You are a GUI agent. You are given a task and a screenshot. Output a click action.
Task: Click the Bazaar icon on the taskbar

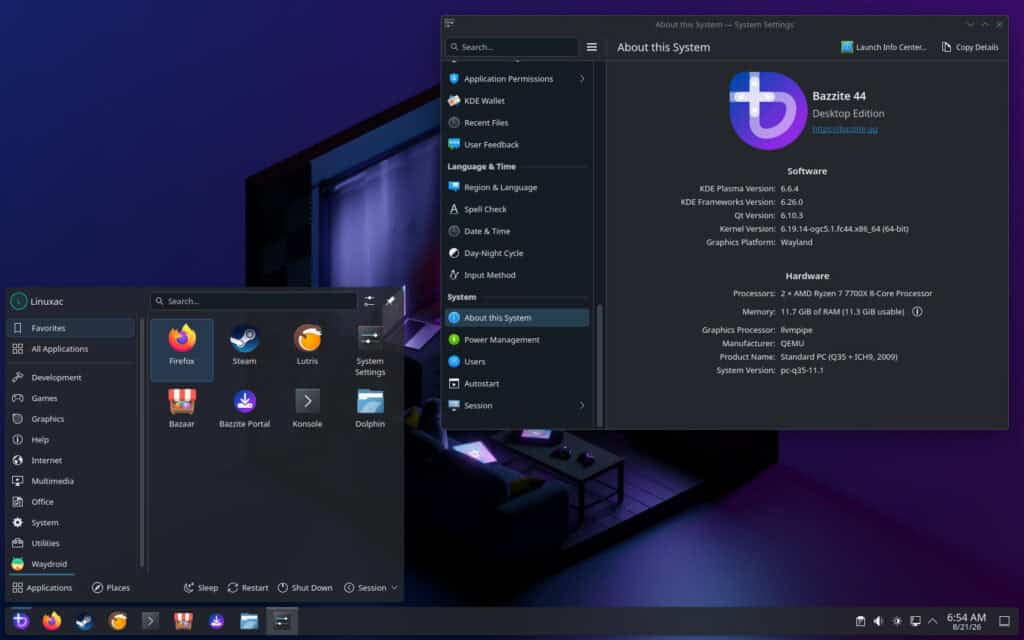point(184,620)
